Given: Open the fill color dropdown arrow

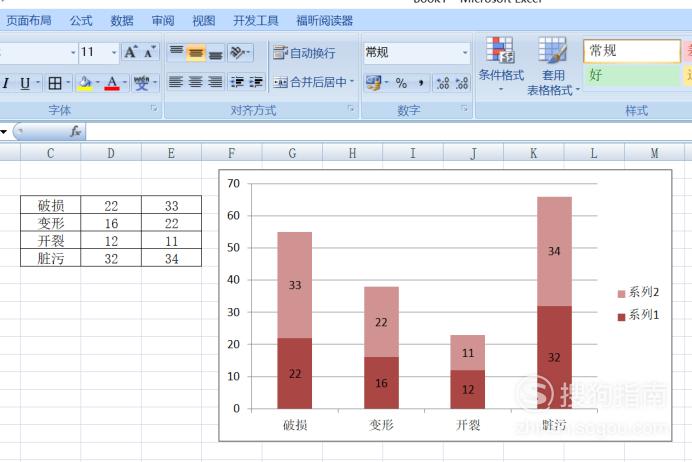Looking at the screenshot, I should (x=98, y=83).
